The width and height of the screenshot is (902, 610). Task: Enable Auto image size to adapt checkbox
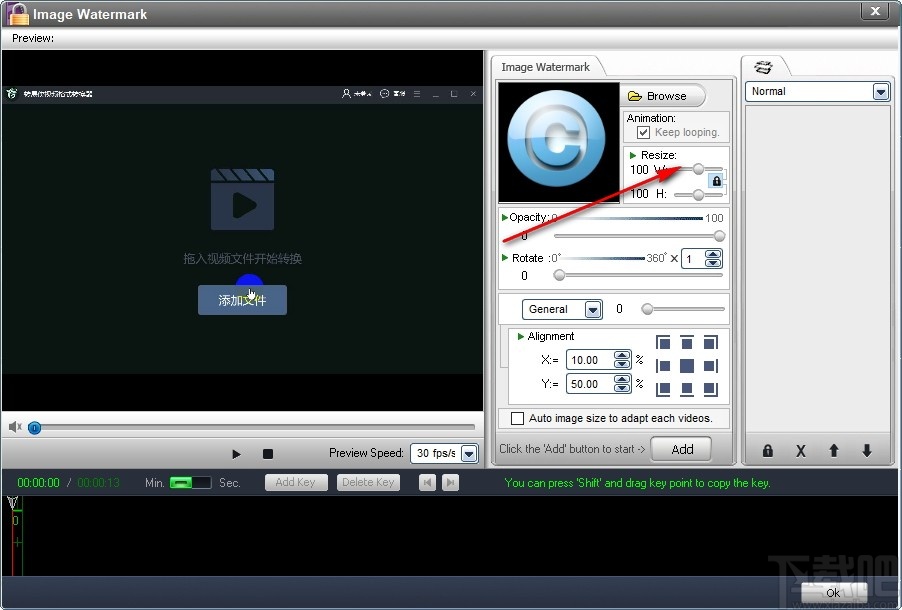click(517, 418)
